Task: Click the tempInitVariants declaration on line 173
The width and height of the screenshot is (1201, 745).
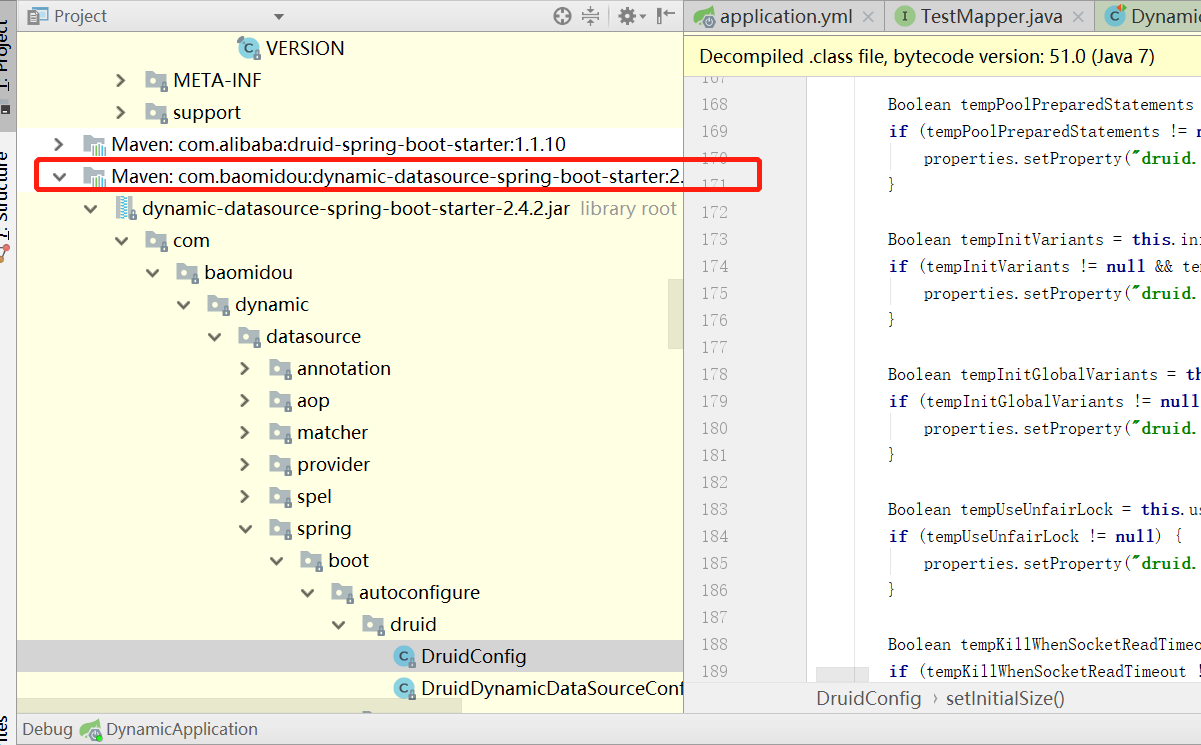Action: pos(1044,239)
